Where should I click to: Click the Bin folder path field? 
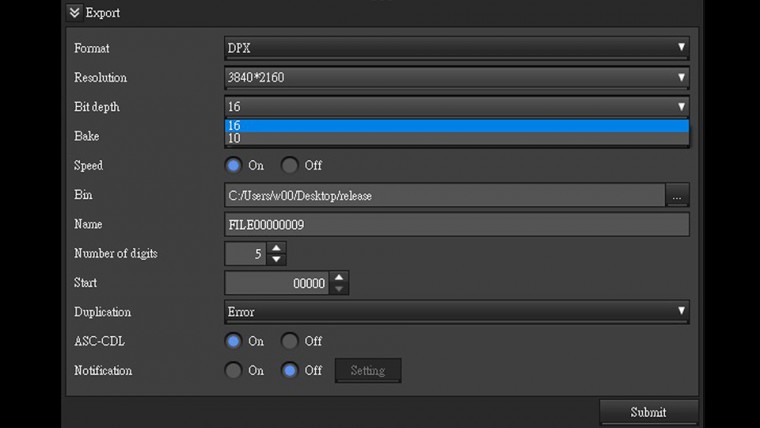tap(444, 195)
